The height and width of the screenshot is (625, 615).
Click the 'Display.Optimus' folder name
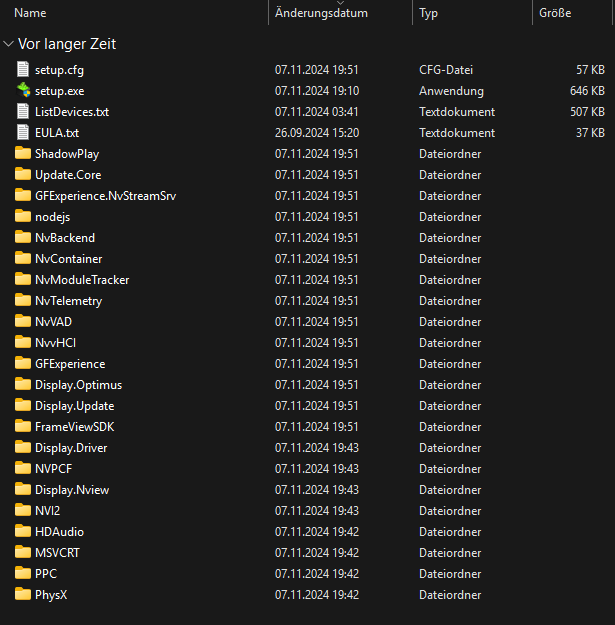[x=79, y=385]
